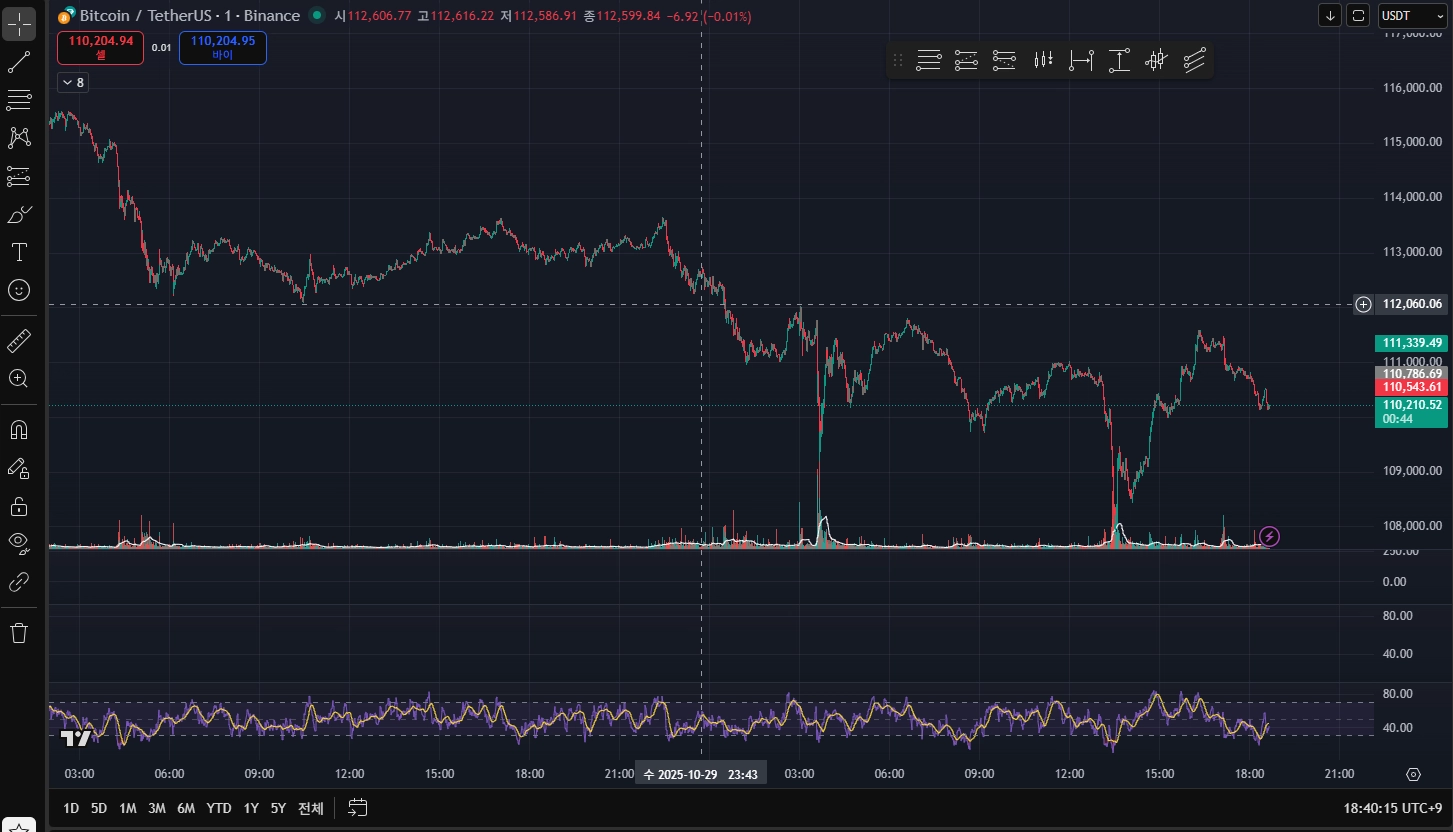Select the 5Y time range
The height and width of the screenshot is (832, 1453).
(278, 808)
